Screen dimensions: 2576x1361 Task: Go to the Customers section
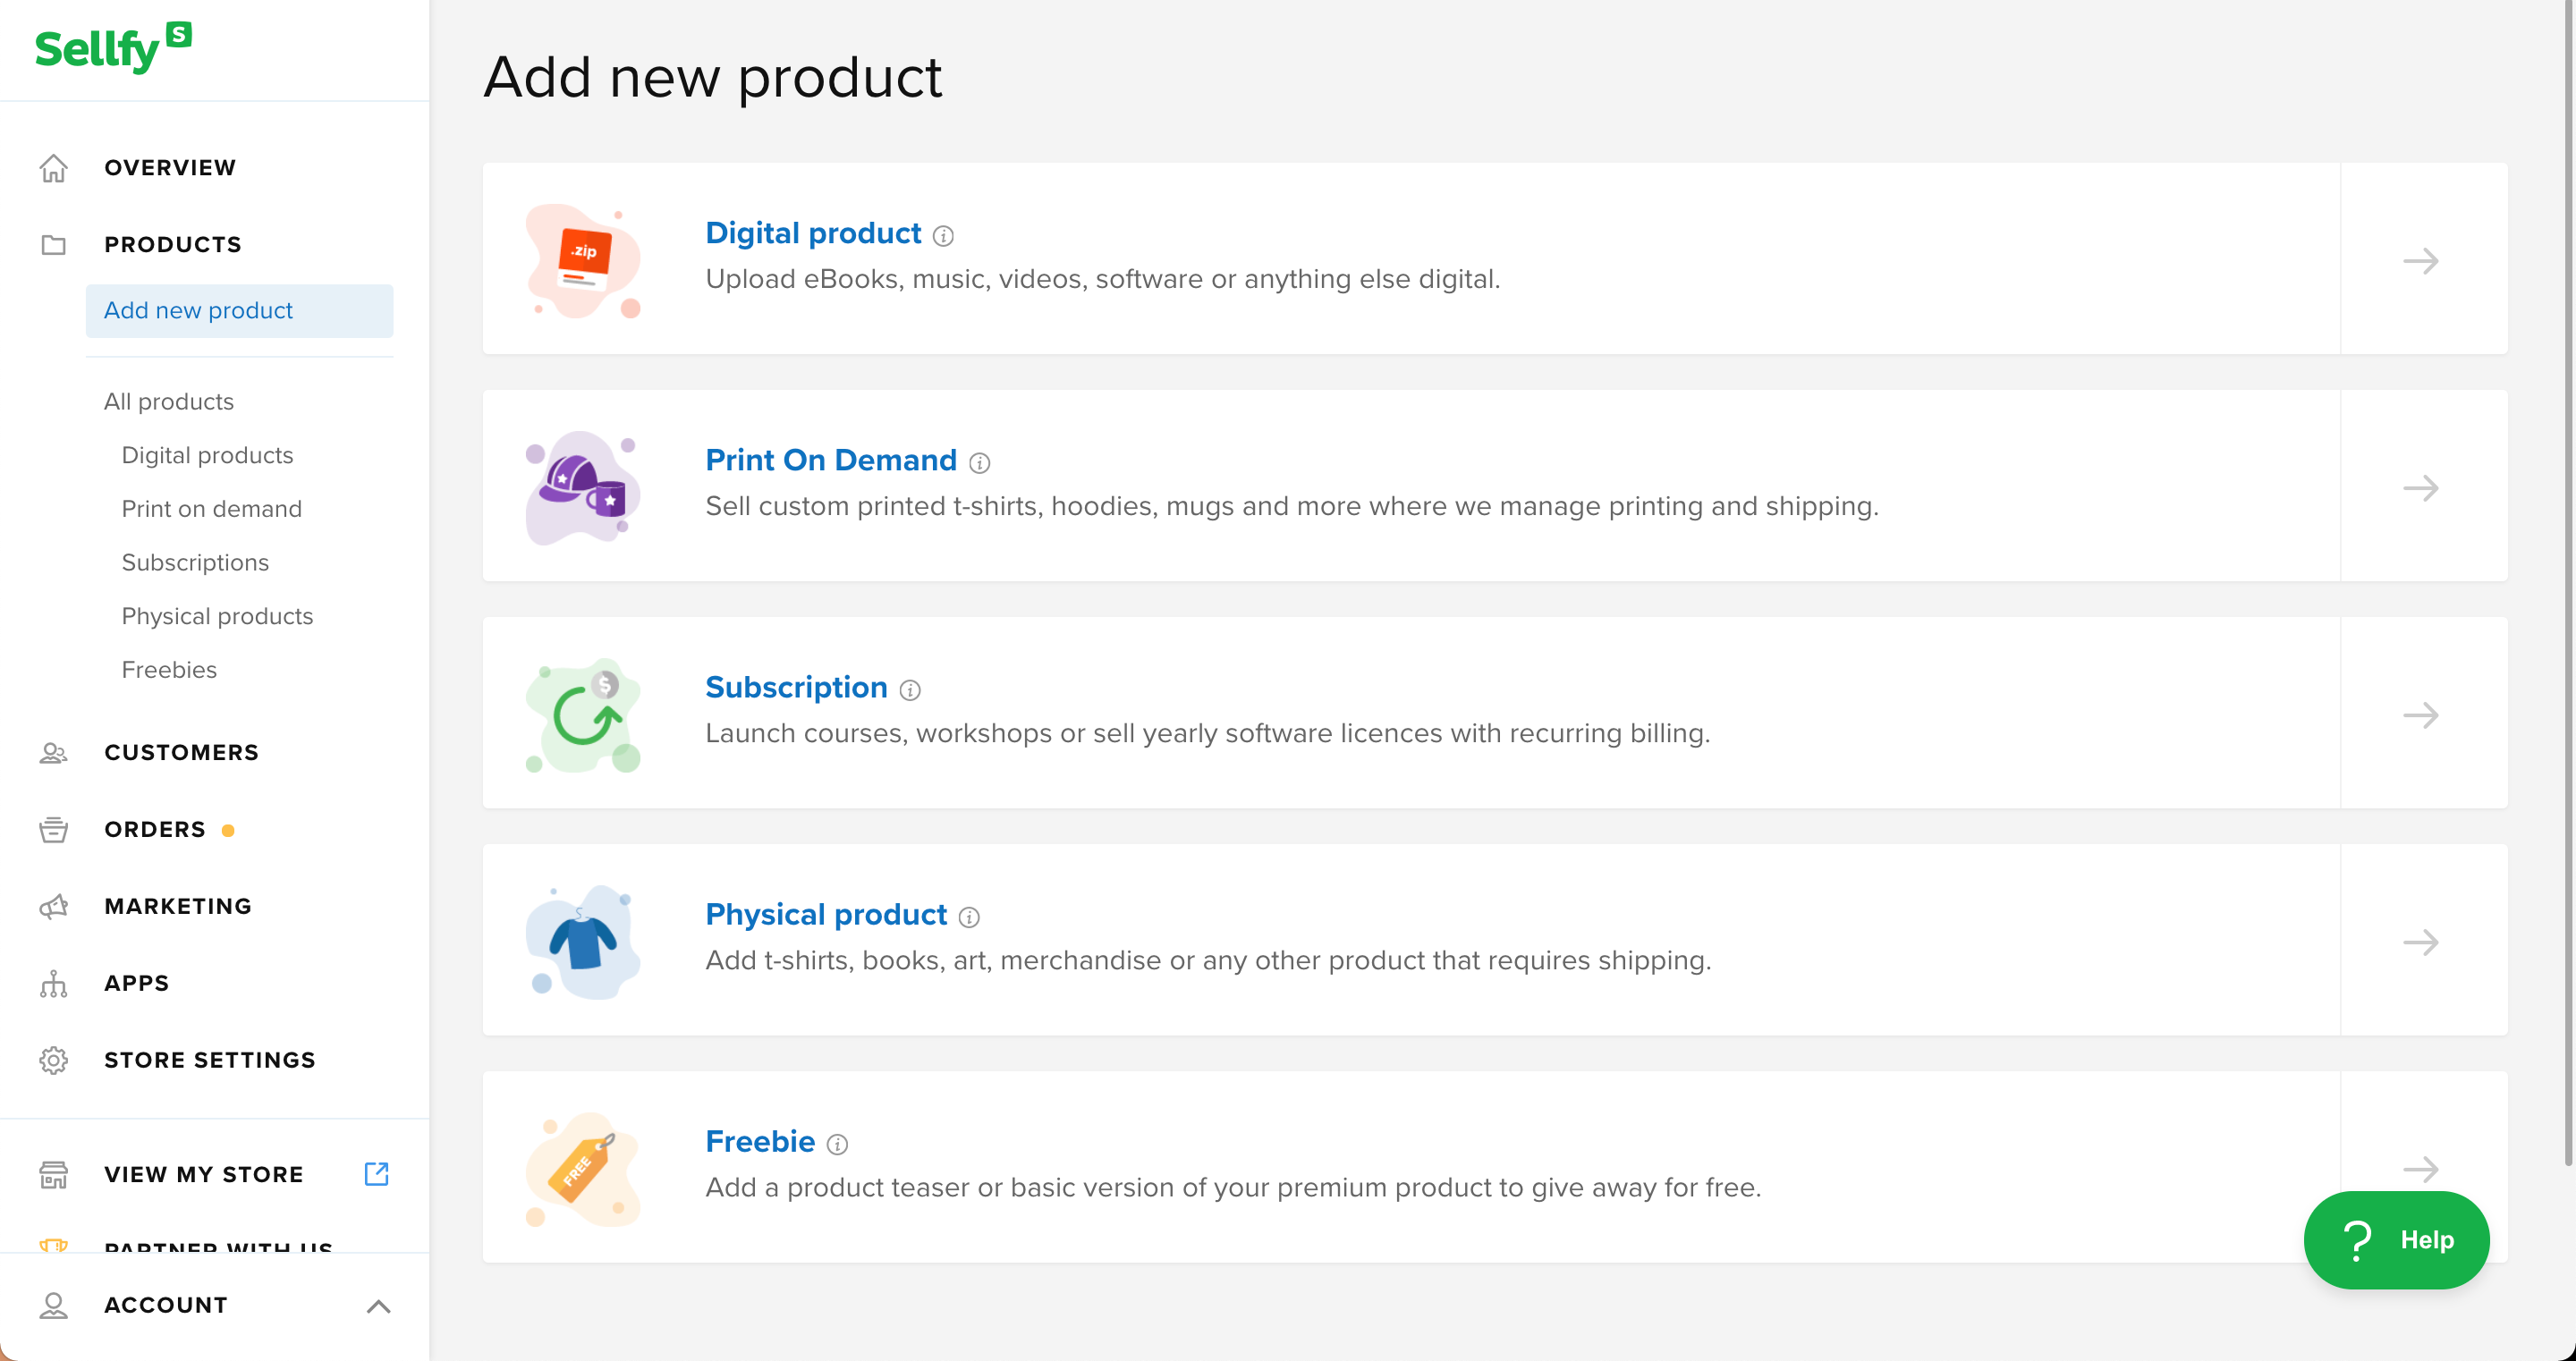pyautogui.click(x=181, y=752)
